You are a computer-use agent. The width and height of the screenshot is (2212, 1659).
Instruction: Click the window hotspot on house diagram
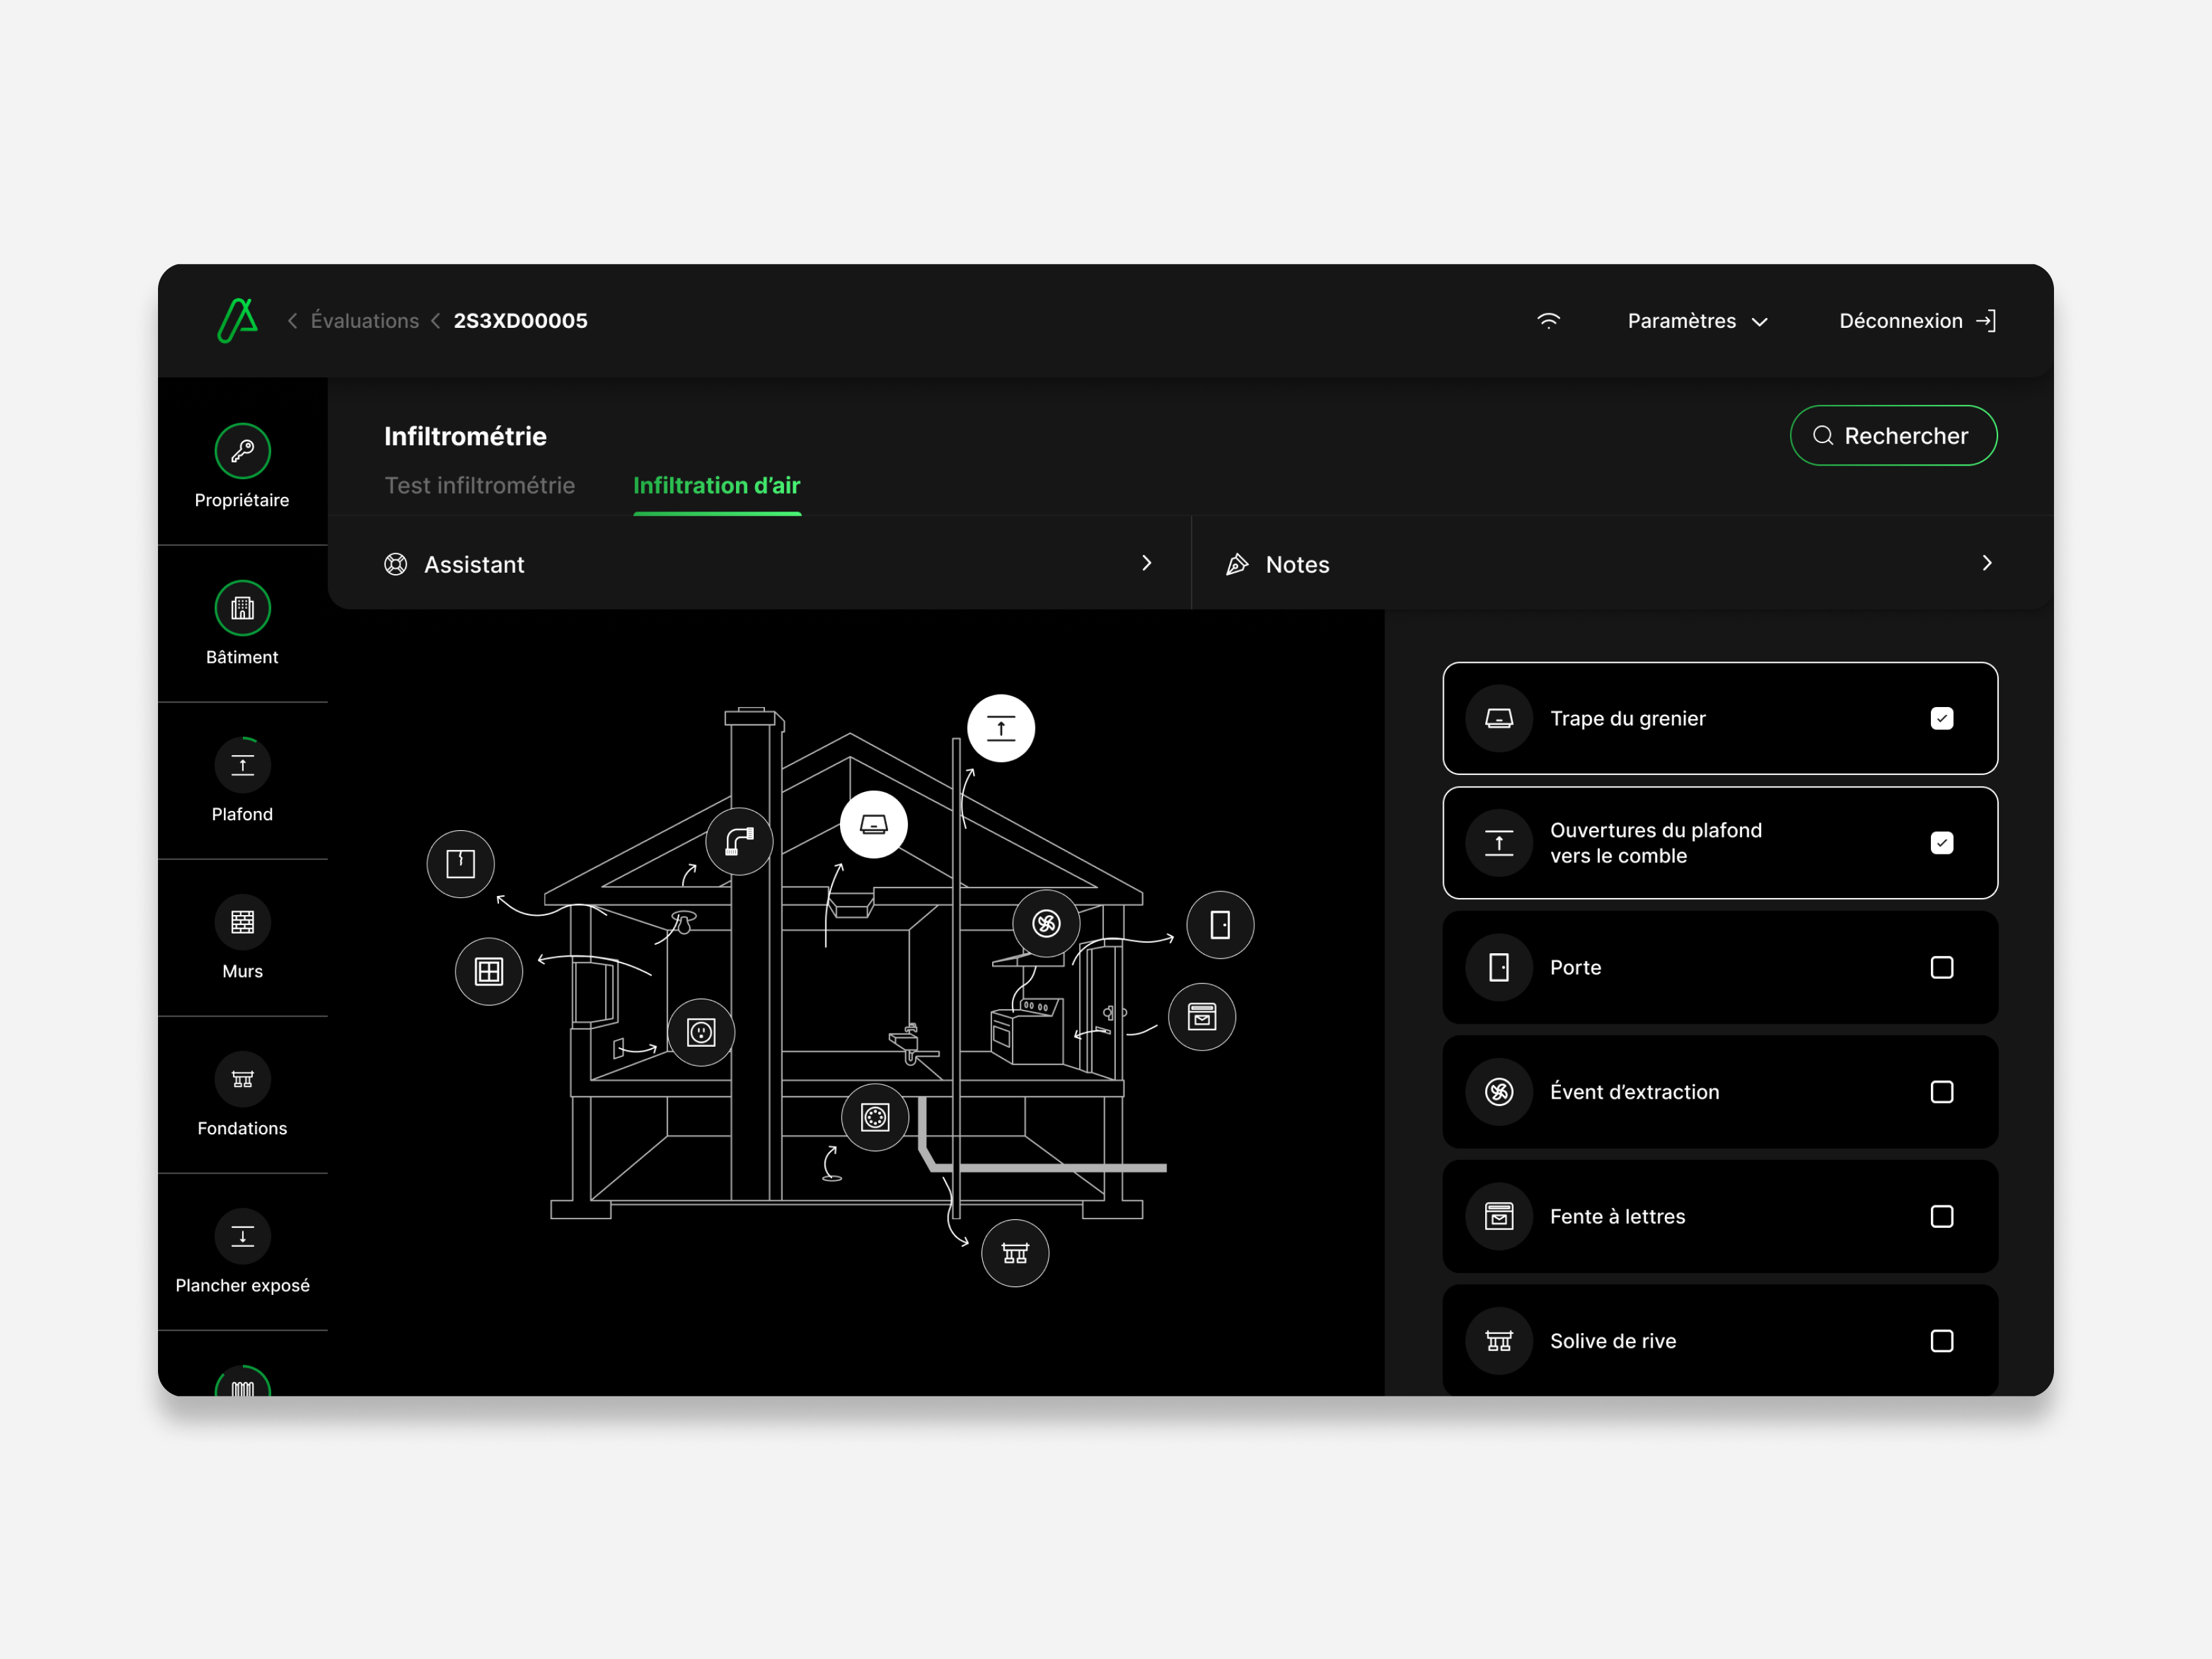tap(488, 971)
